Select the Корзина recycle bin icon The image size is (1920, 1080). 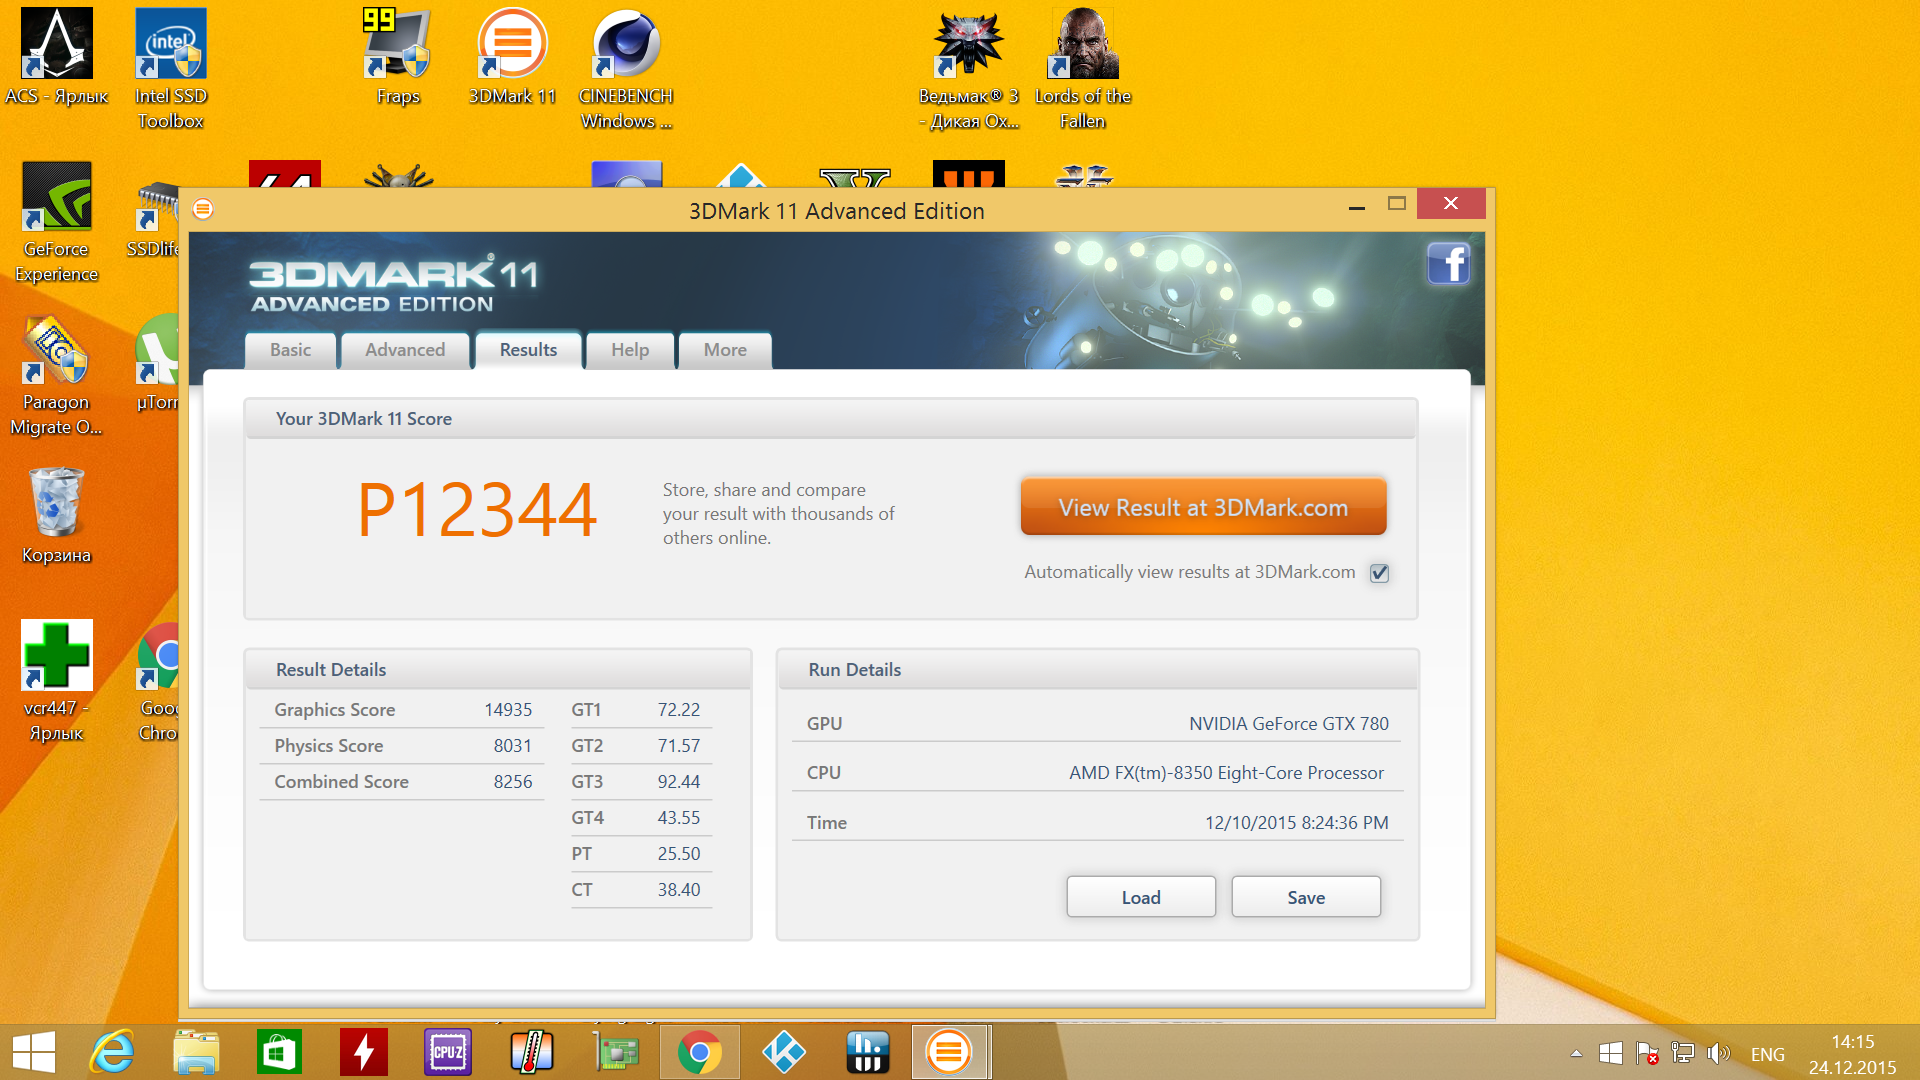[57, 516]
